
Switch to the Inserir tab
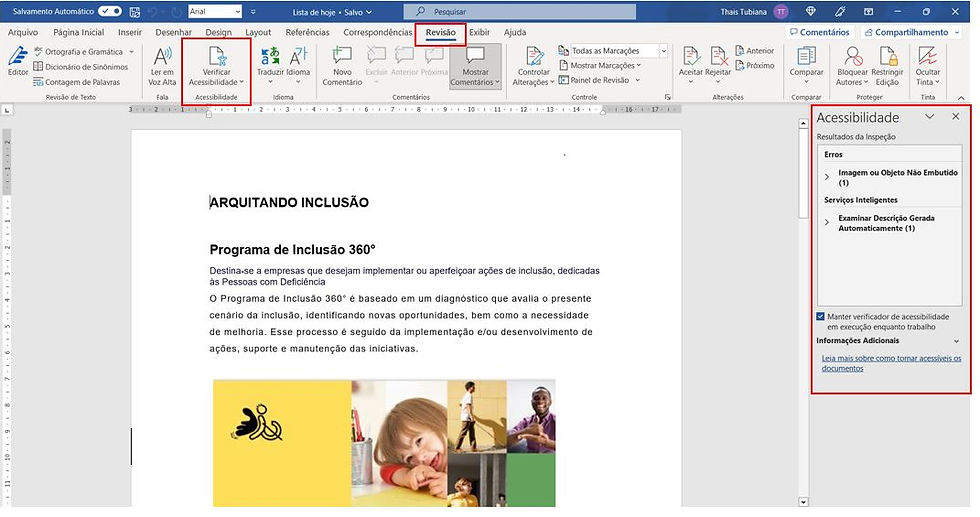pyautogui.click(x=130, y=33)
